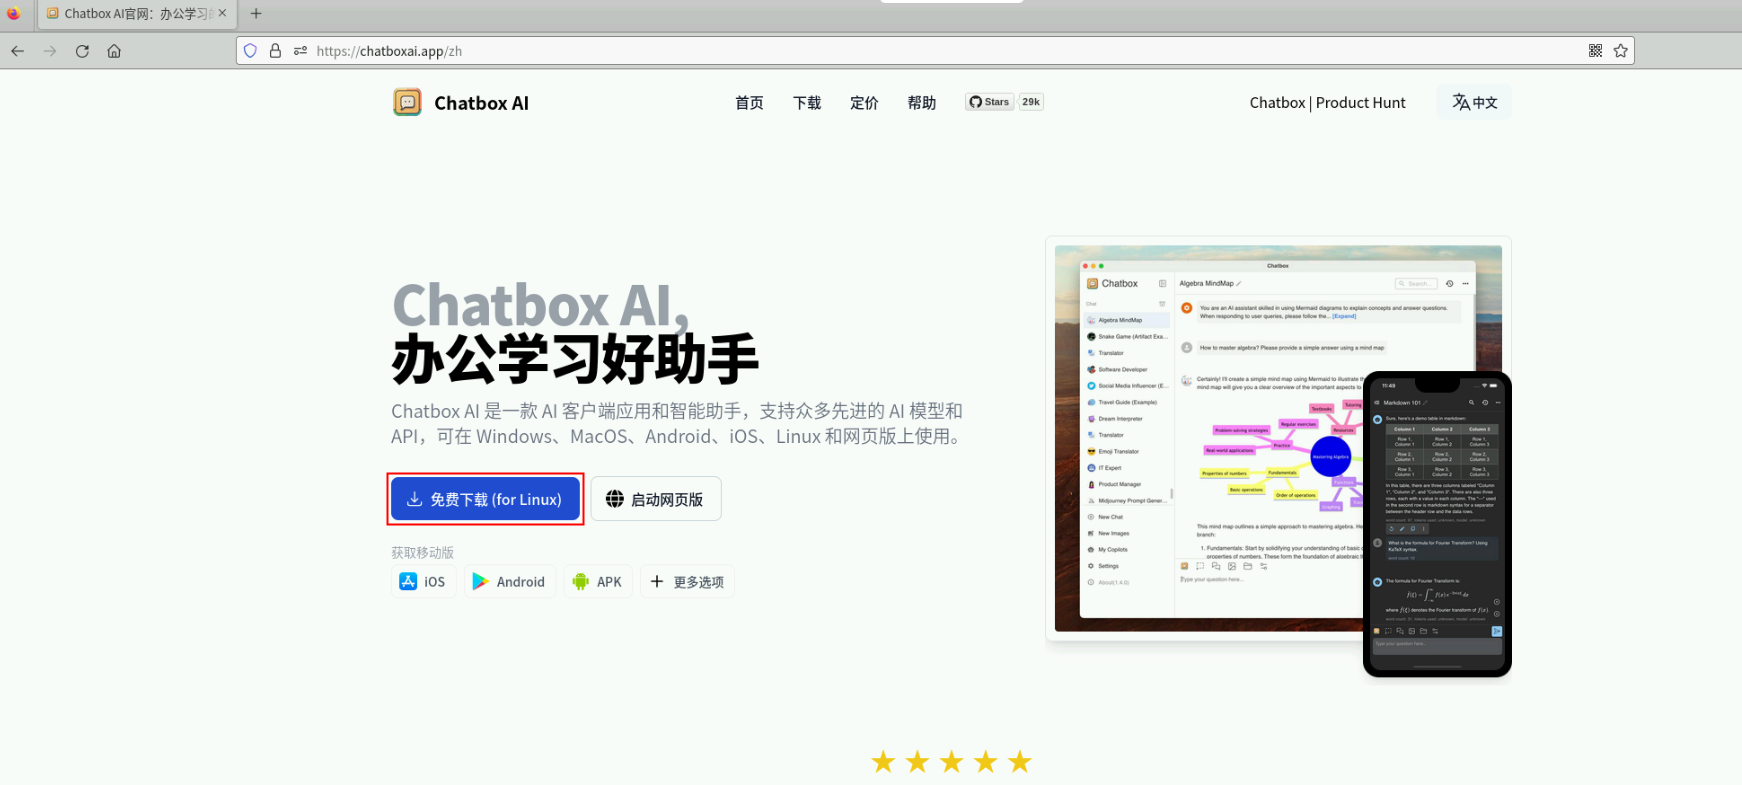Bookmark this page with the star icon
This screenshot has height=785, width=1742.
[x=1621, y=51]
